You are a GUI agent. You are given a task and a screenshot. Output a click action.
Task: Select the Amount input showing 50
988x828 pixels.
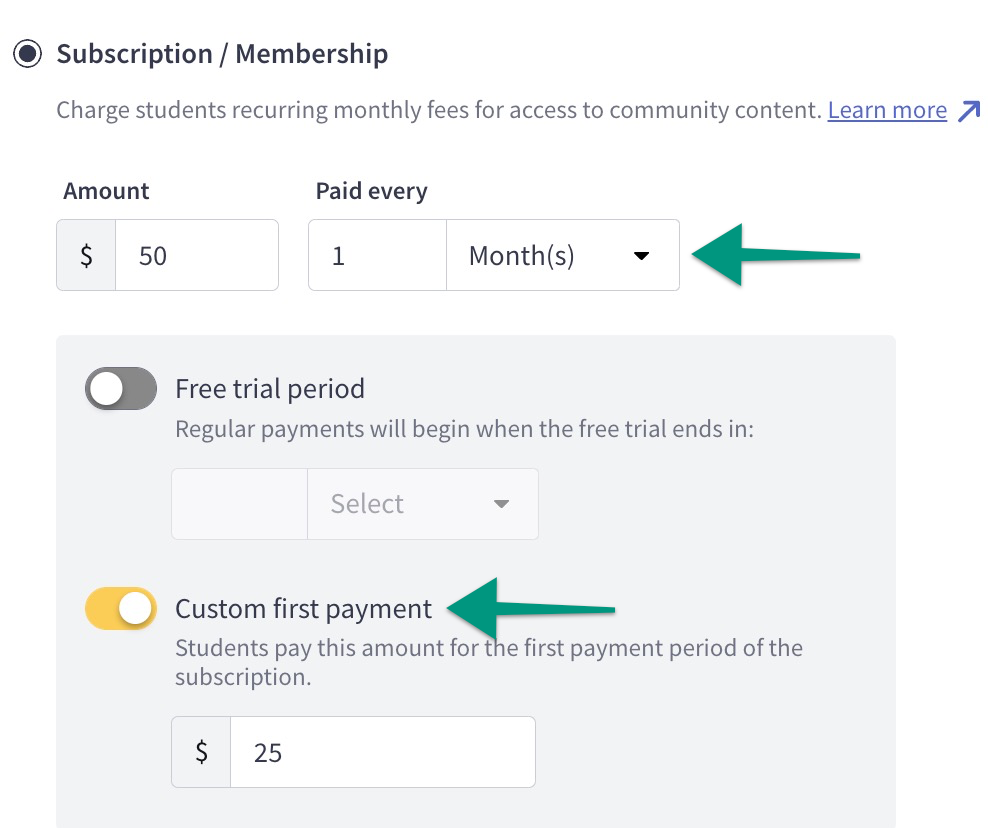click(x=197, y=255)
